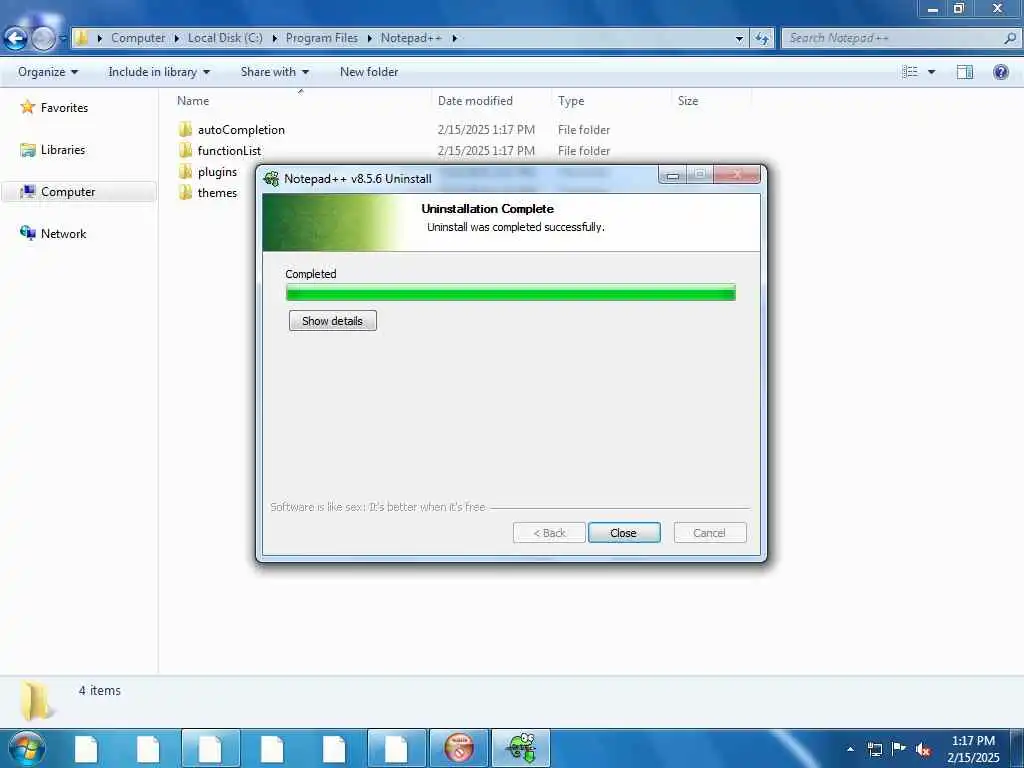The height and width of the screenshot is (768, 1024).
Task: Click the address bar Refresh icon
Action: 761,39
